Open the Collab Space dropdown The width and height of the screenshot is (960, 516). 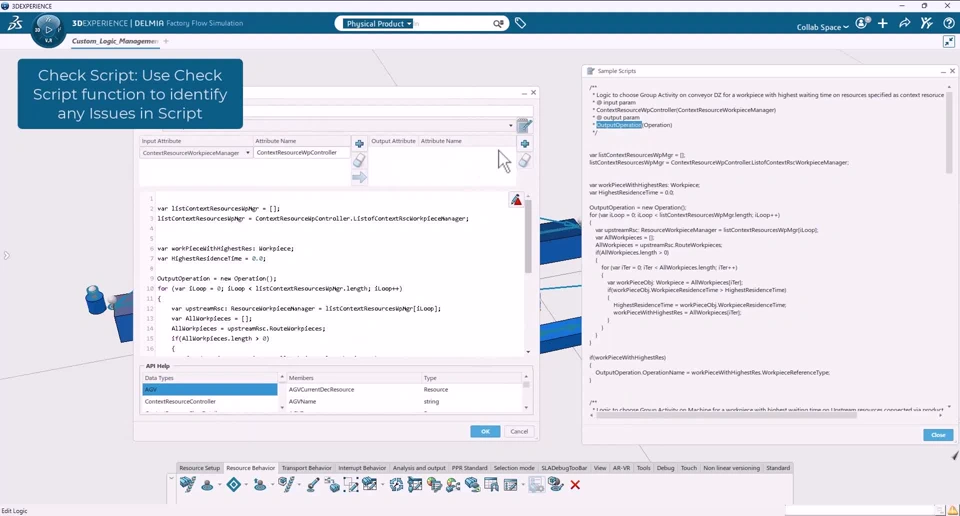click(822, 27)
